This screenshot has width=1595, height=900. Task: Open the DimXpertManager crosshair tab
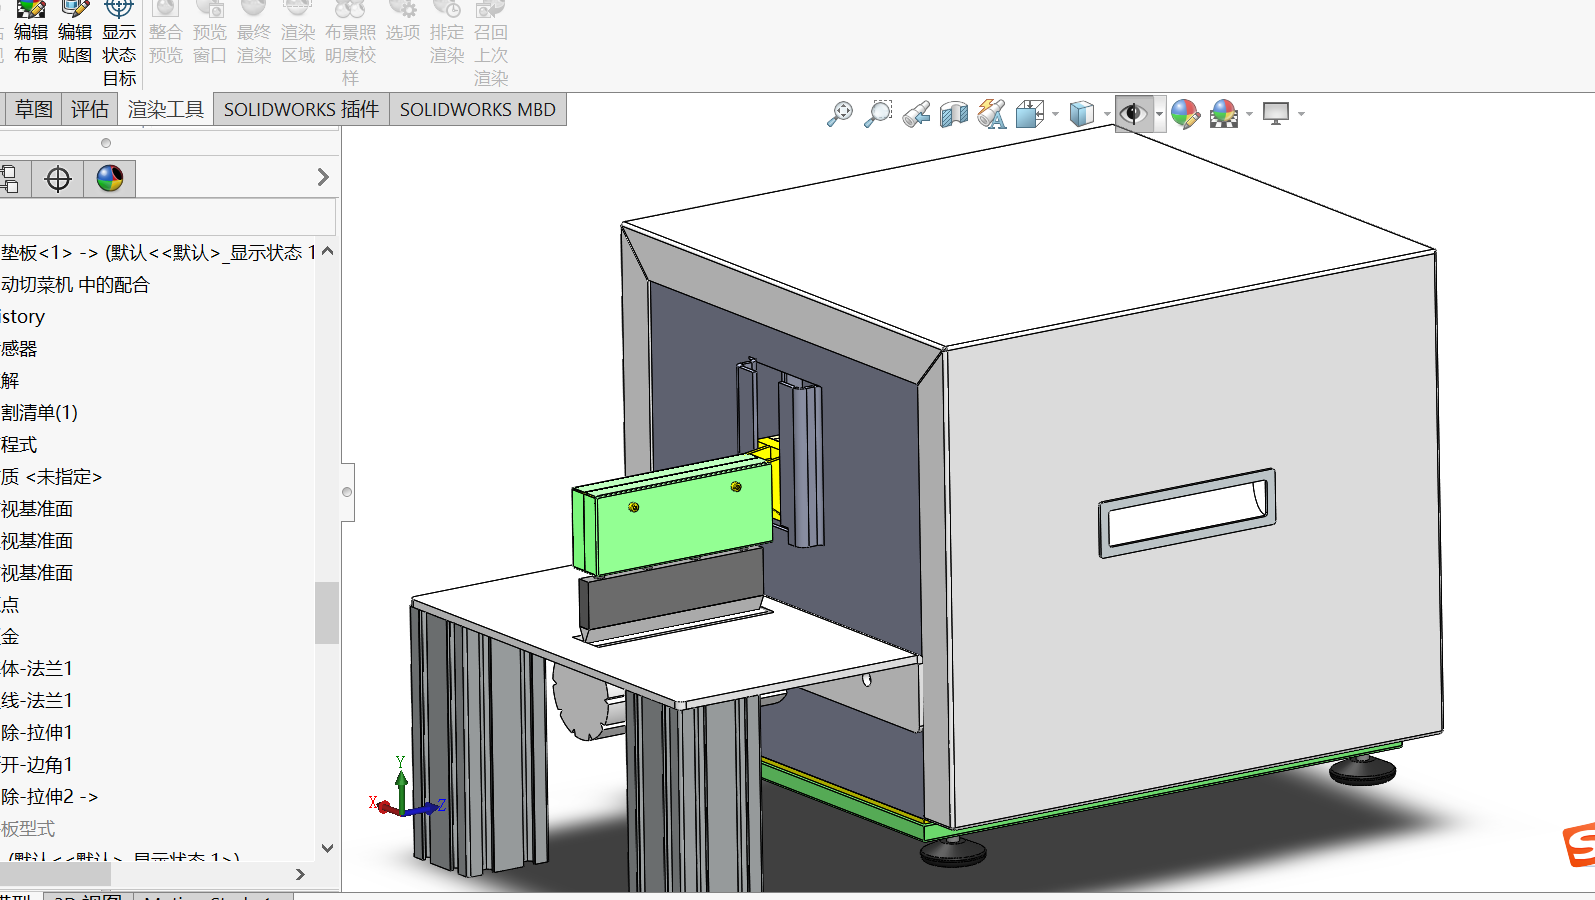(58, 179)
